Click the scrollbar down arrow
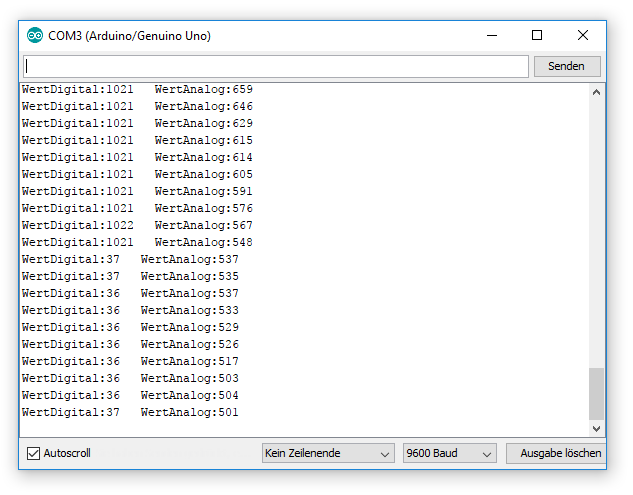The width and height of the screenshot is (633, 495). coord(596,428)
